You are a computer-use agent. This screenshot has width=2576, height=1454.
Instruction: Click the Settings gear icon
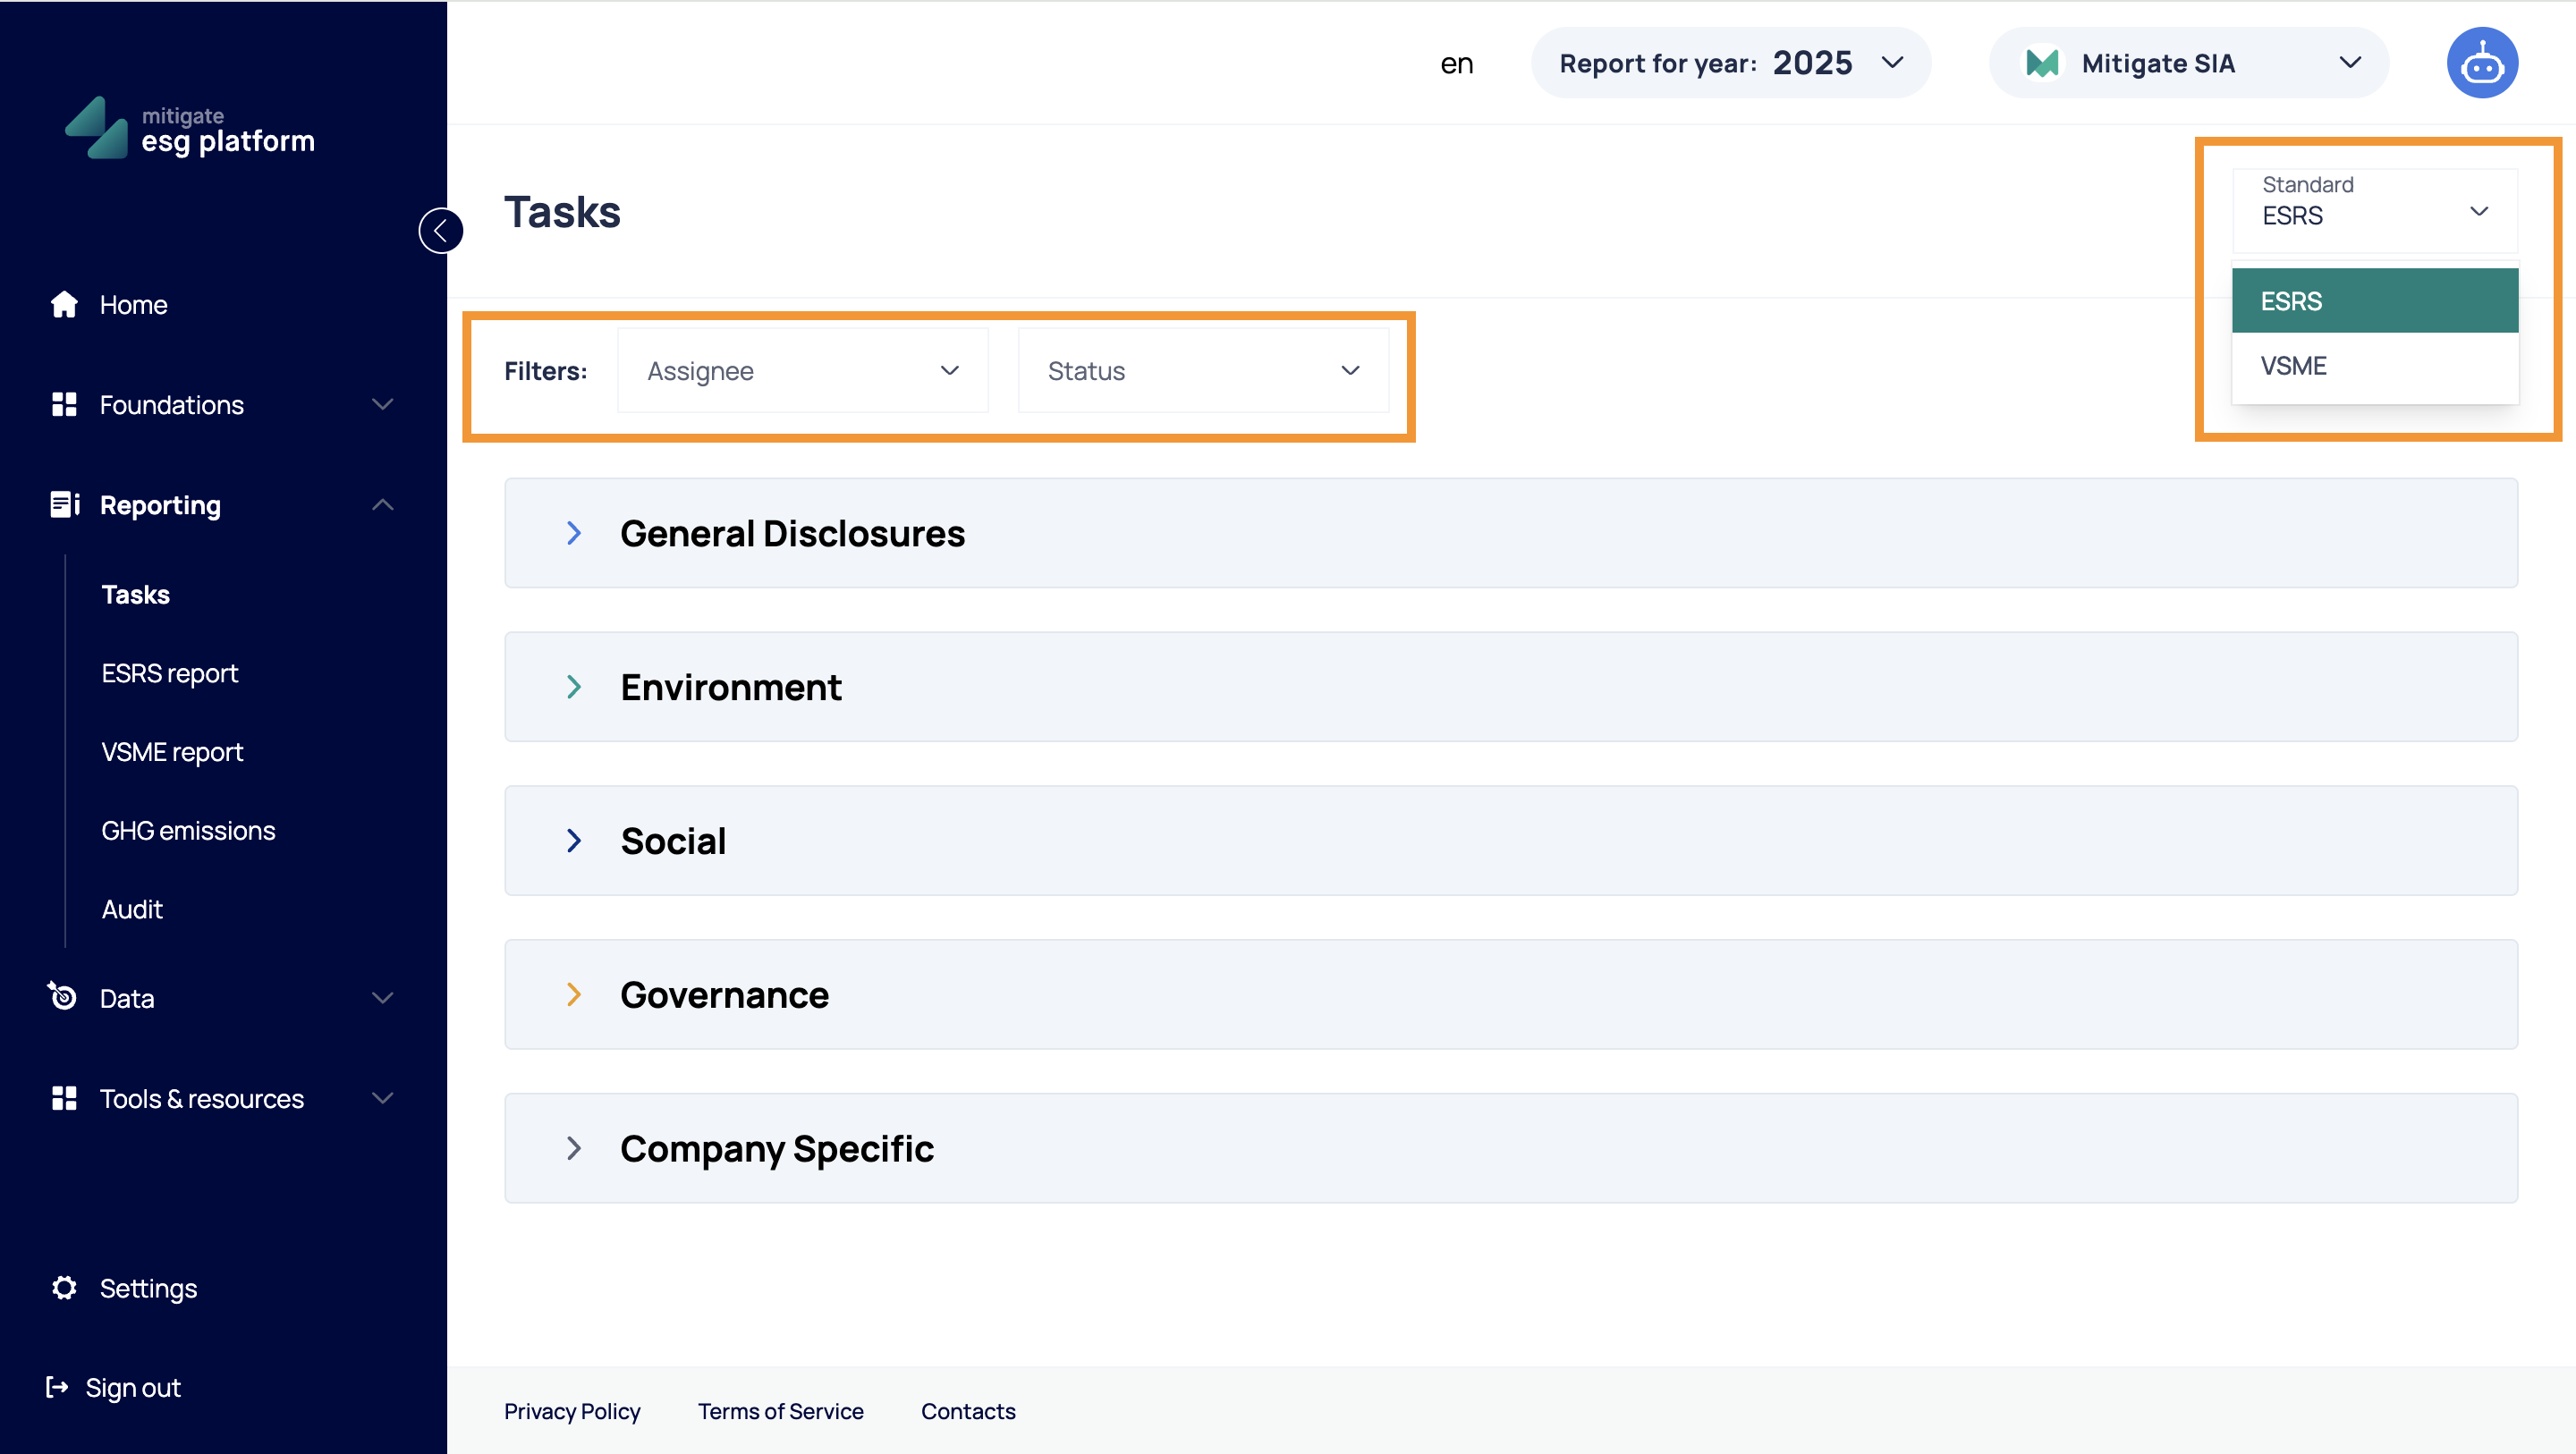64,1287
